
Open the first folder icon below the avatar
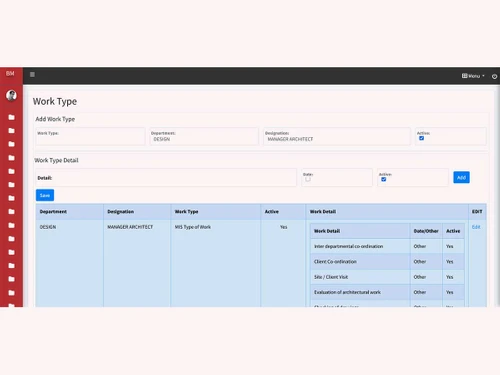[11, 117]
